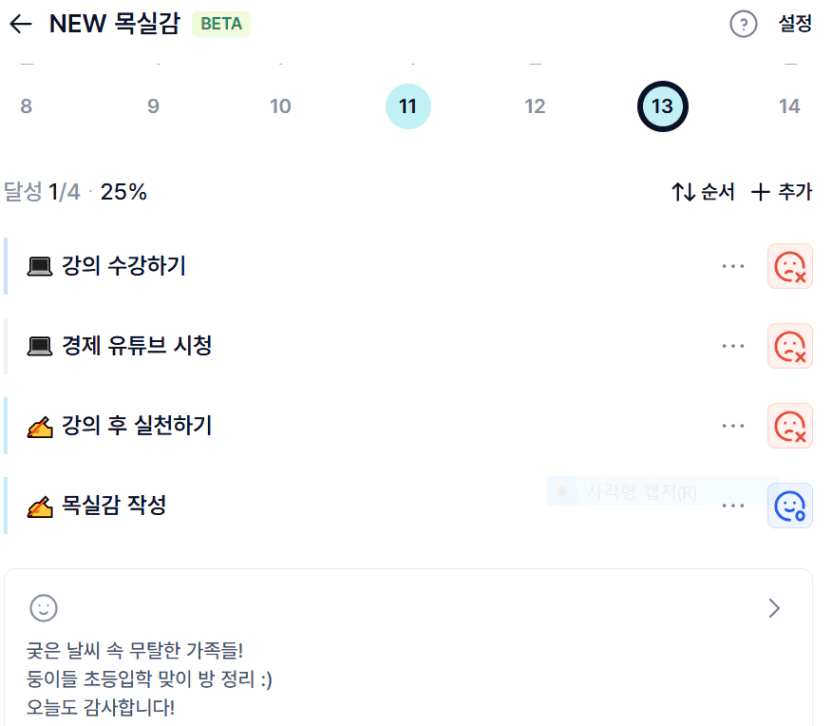Open 설정 settings
Viewport: 832px width, 726px height.
coord(795,25)
